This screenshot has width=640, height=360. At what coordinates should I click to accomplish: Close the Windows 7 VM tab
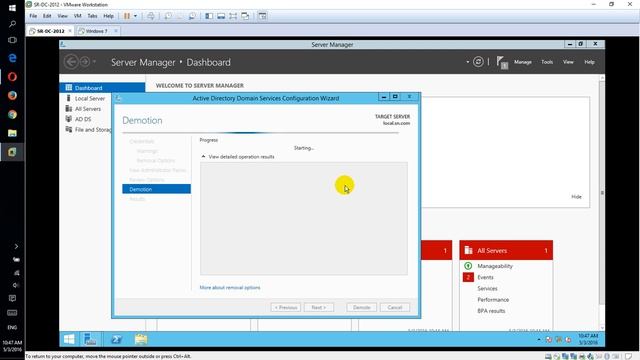pos(116,31)
